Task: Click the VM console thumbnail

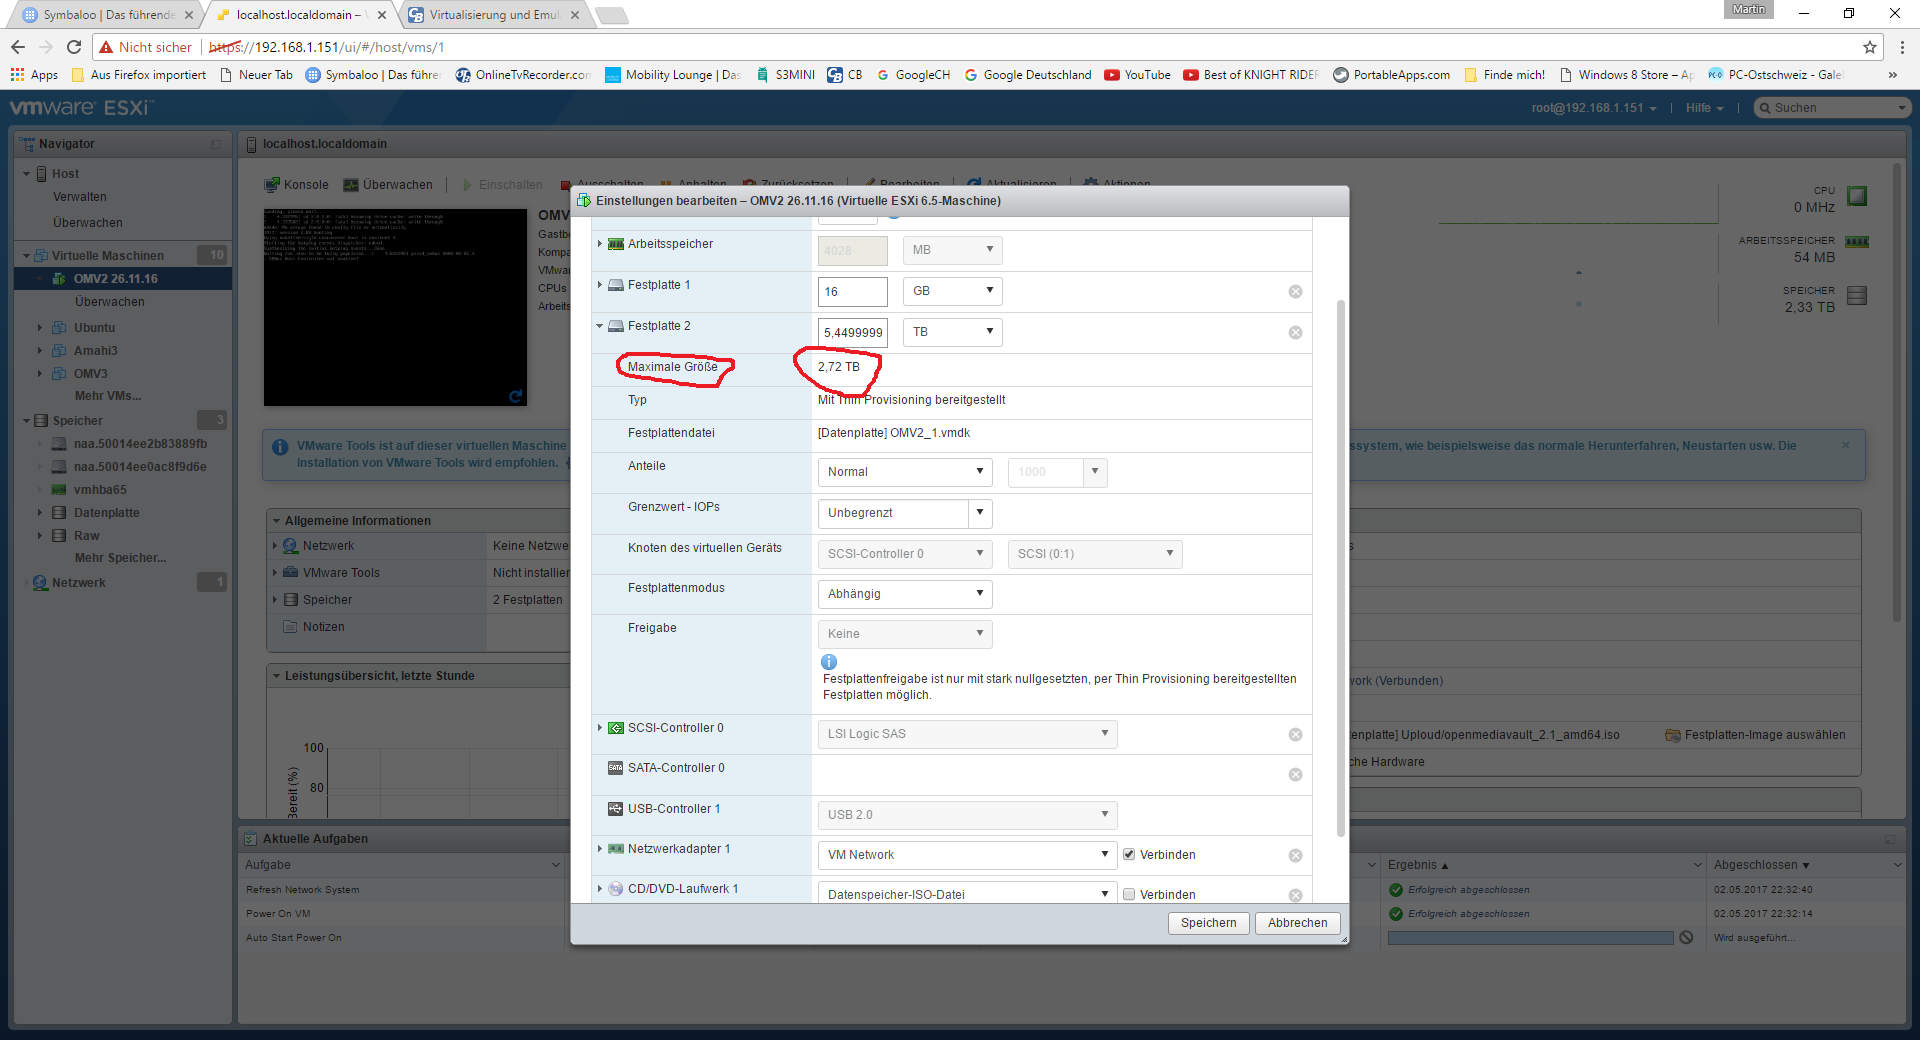Action: click(x=395, y=307)
